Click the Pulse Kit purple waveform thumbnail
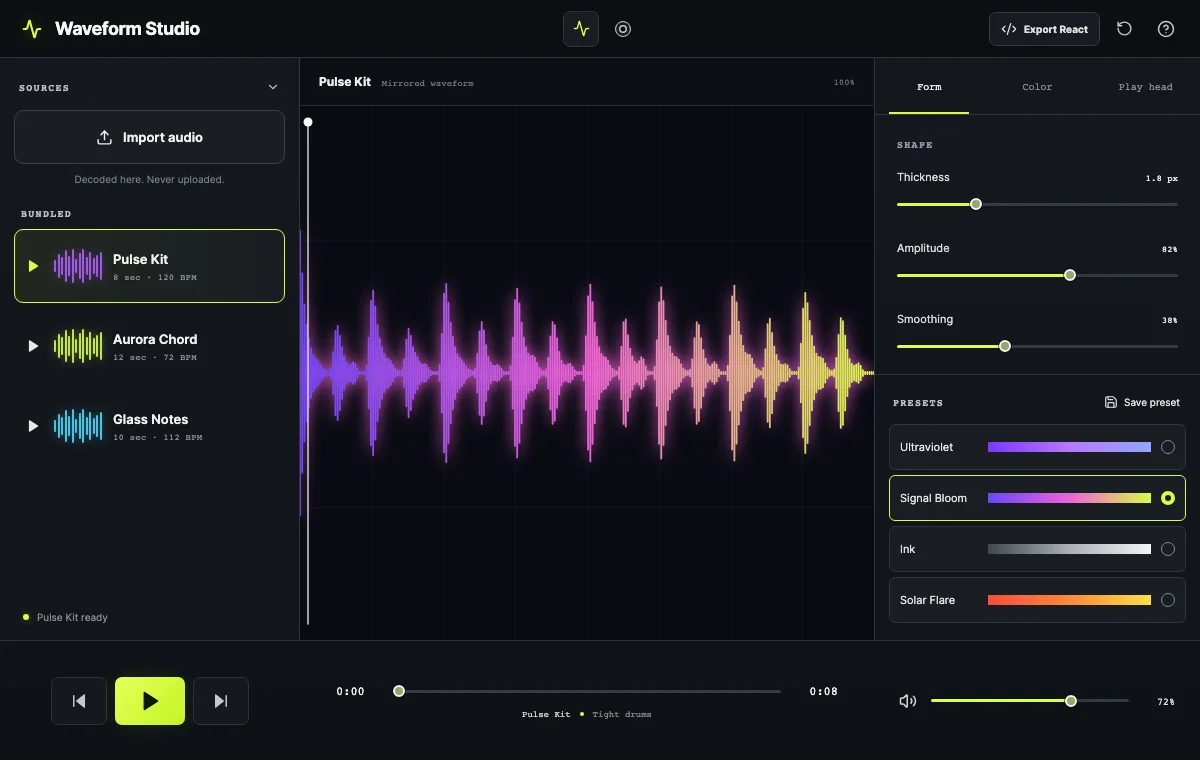Viewport: 1200px width, 760px height. coord(78,266)
